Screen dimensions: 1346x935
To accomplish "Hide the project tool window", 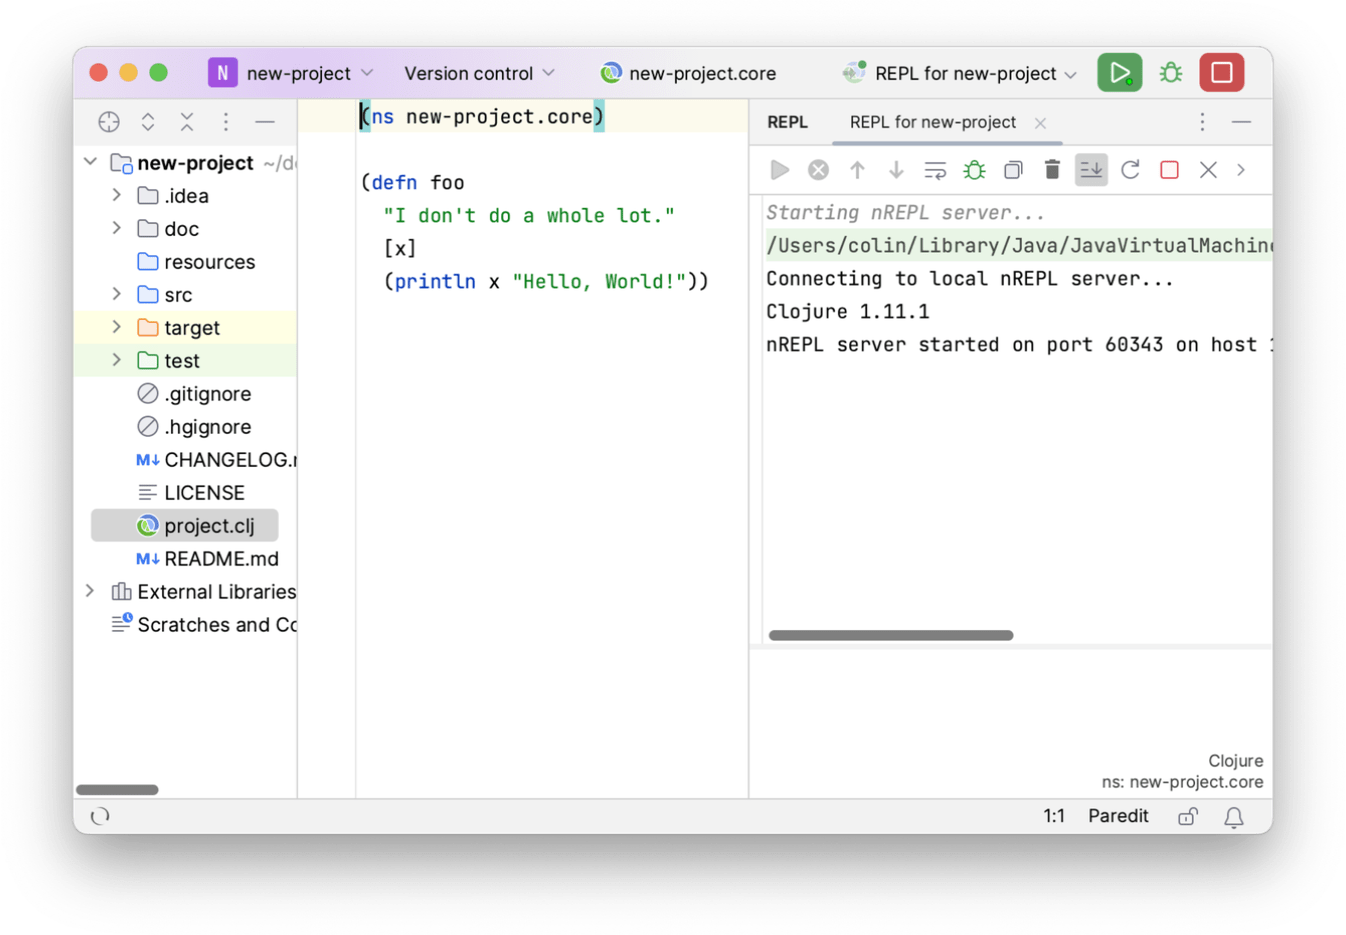I will pos(265,122).
